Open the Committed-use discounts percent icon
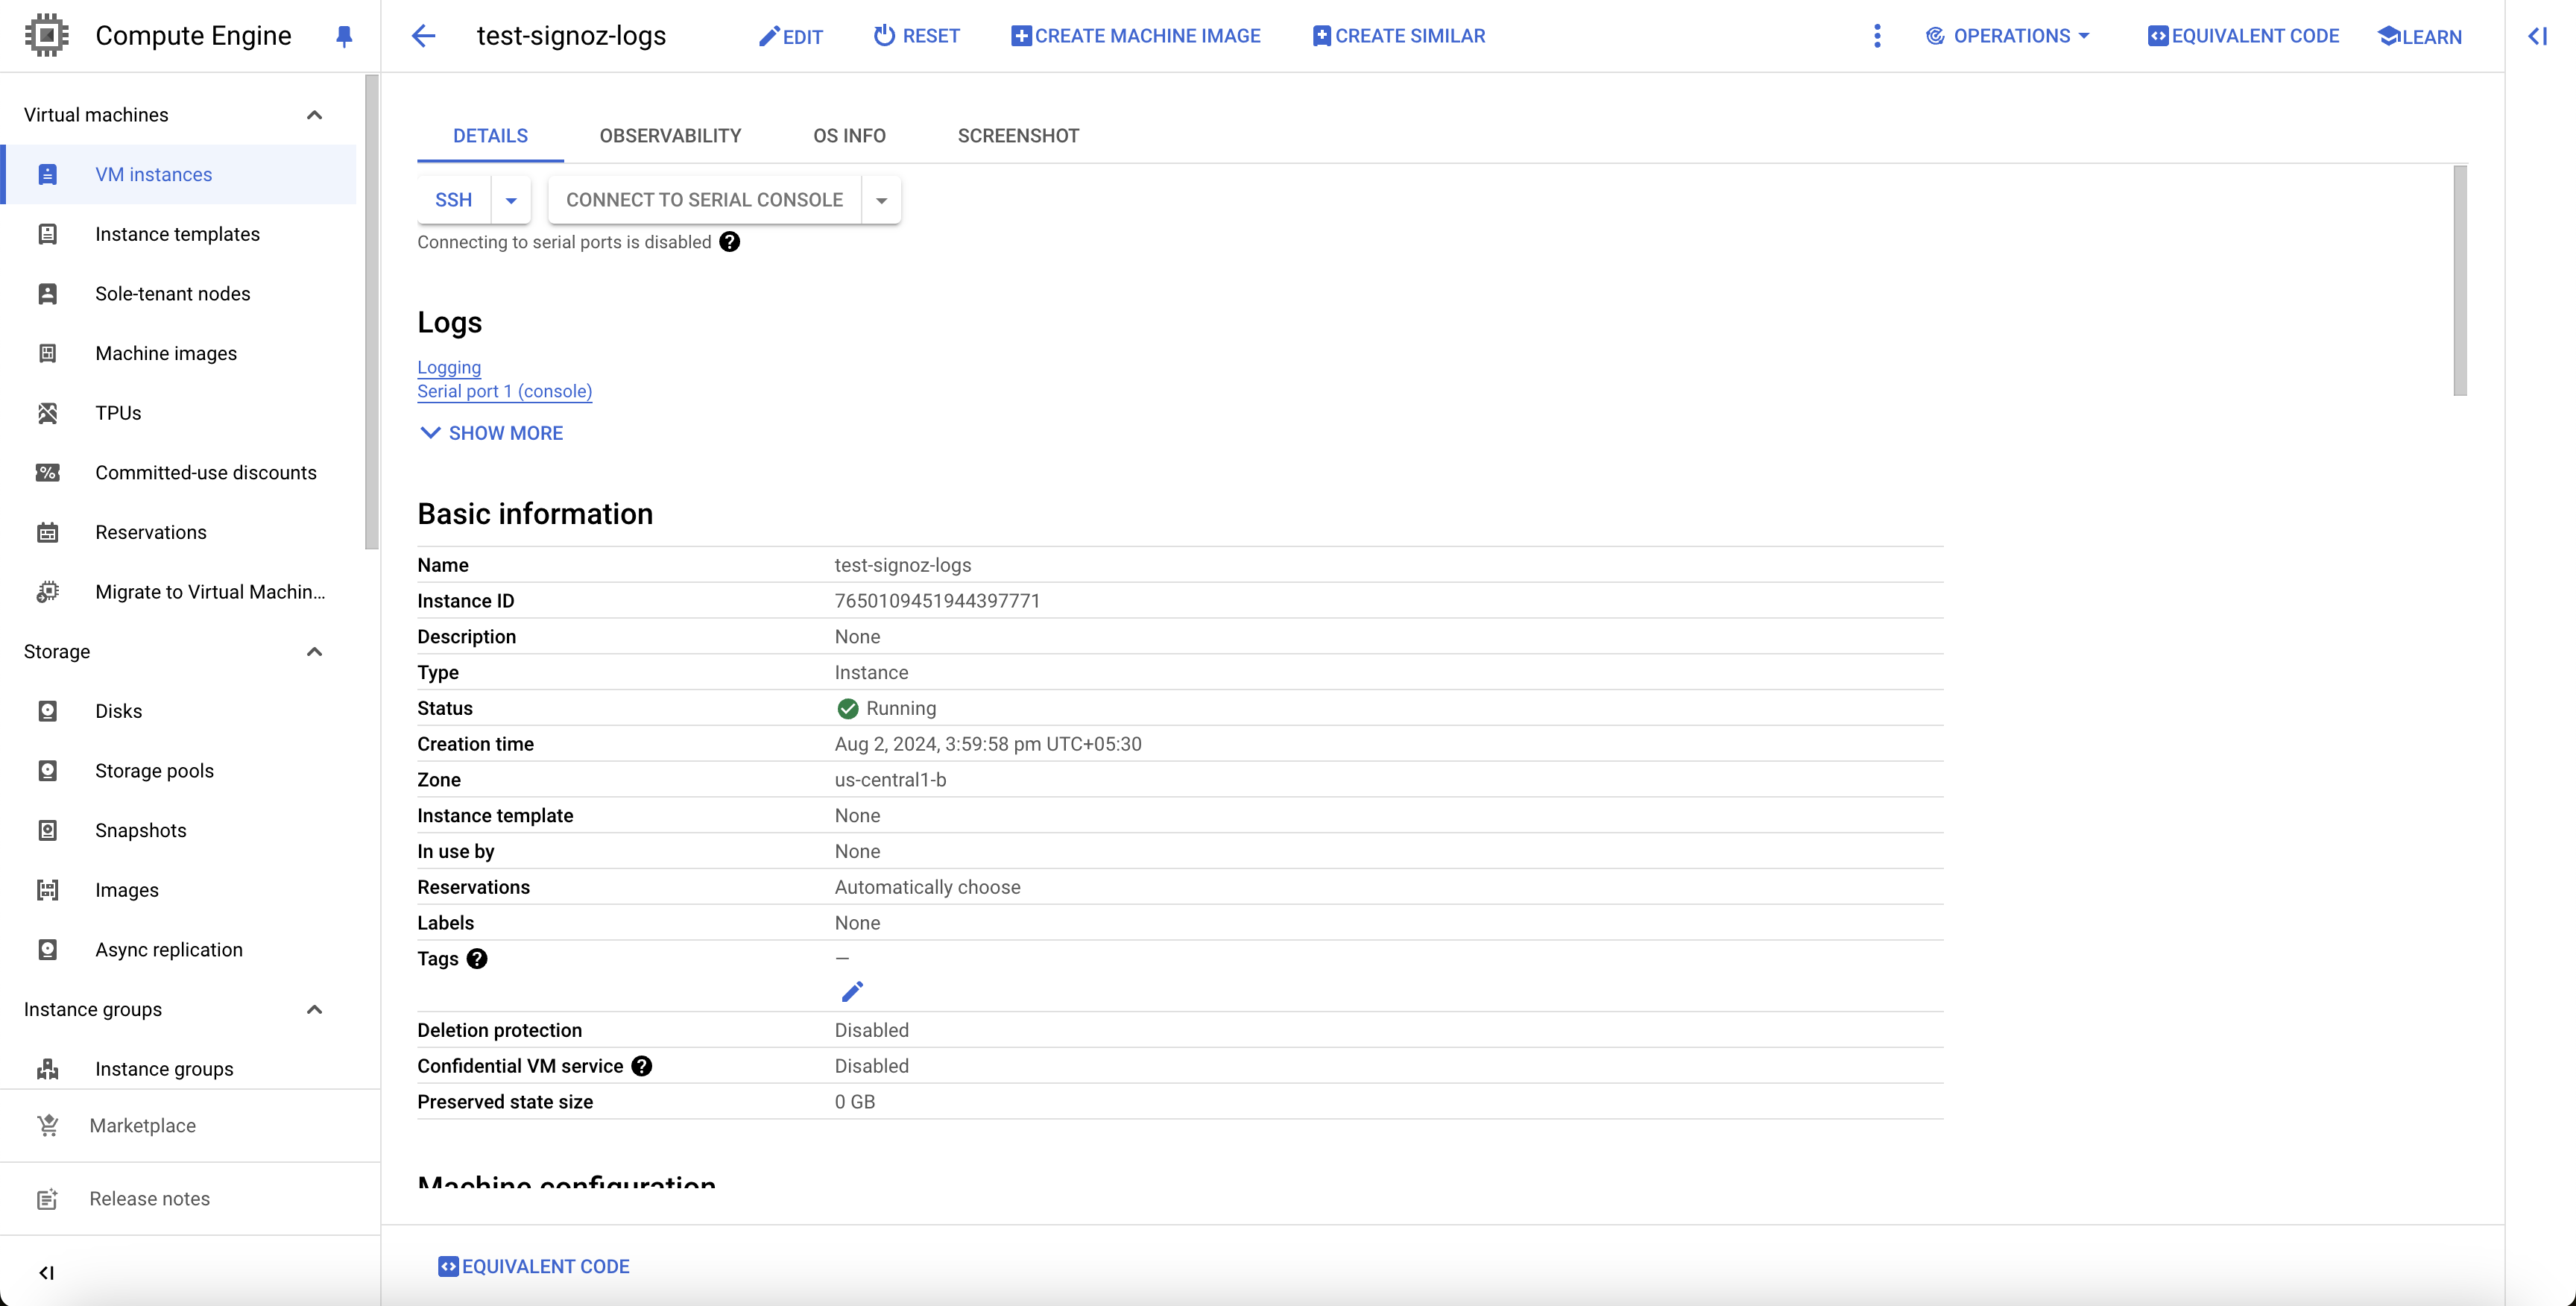The height and width of the screenshot is (1306, 2576). [x=47, y=472]
